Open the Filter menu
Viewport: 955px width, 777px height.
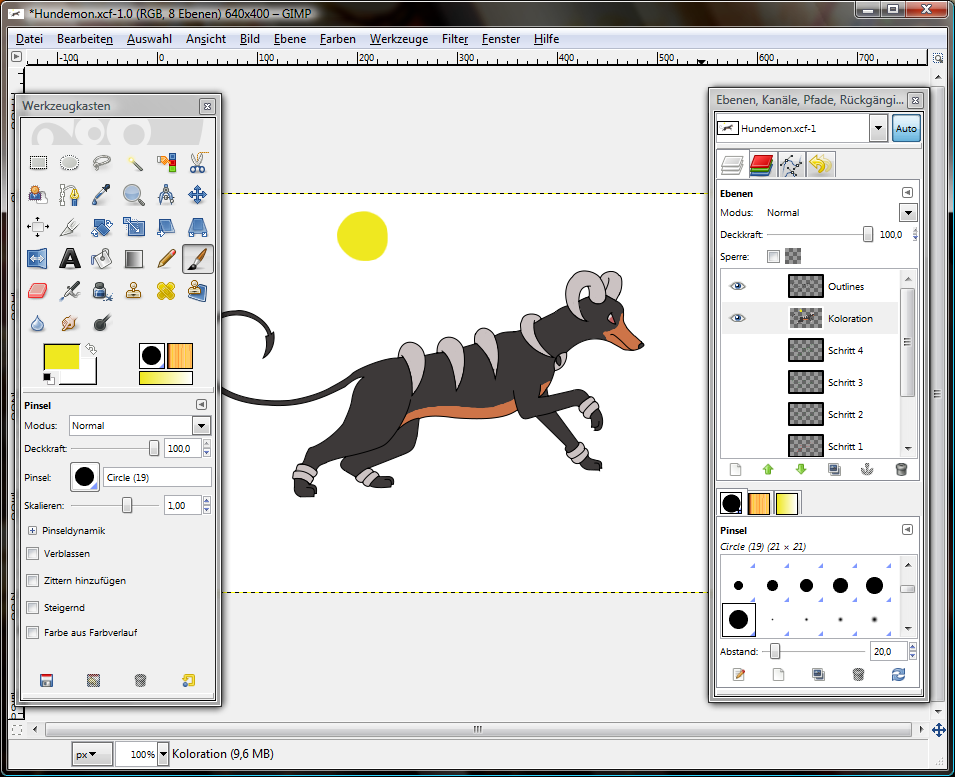click(x=455, y=39)
